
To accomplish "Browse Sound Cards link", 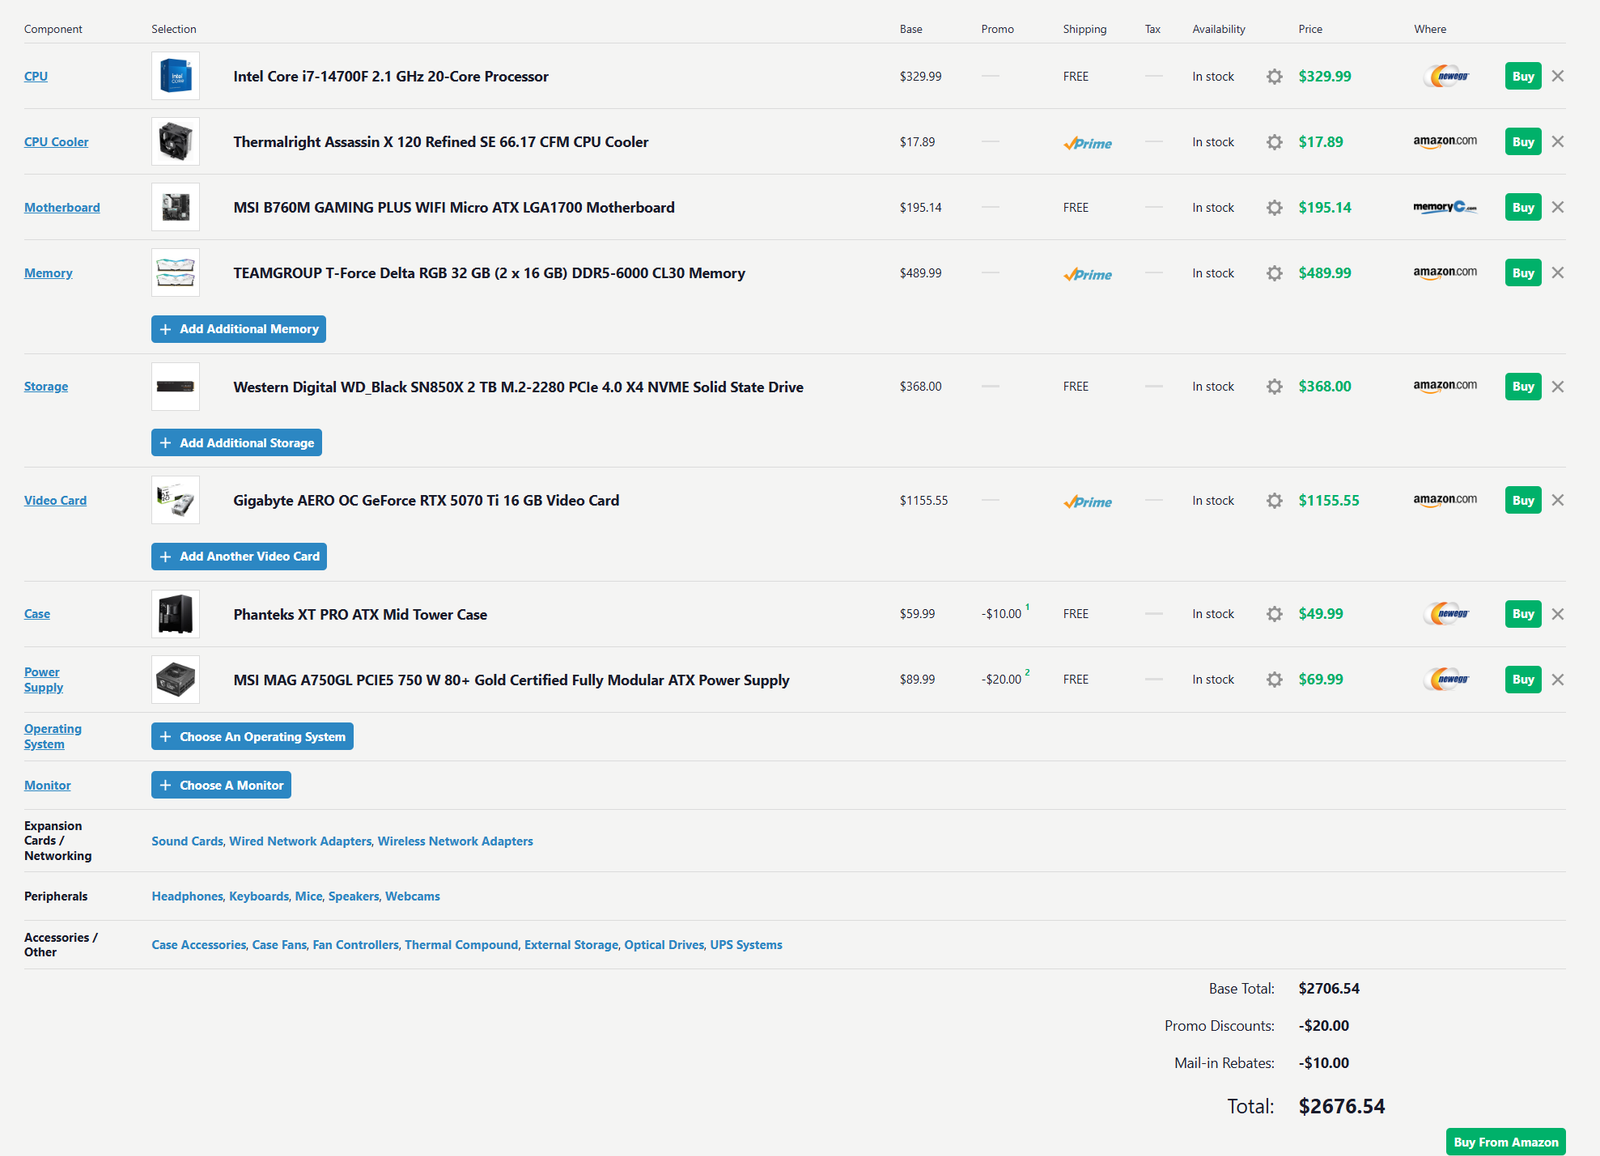I will coord(187,841).
